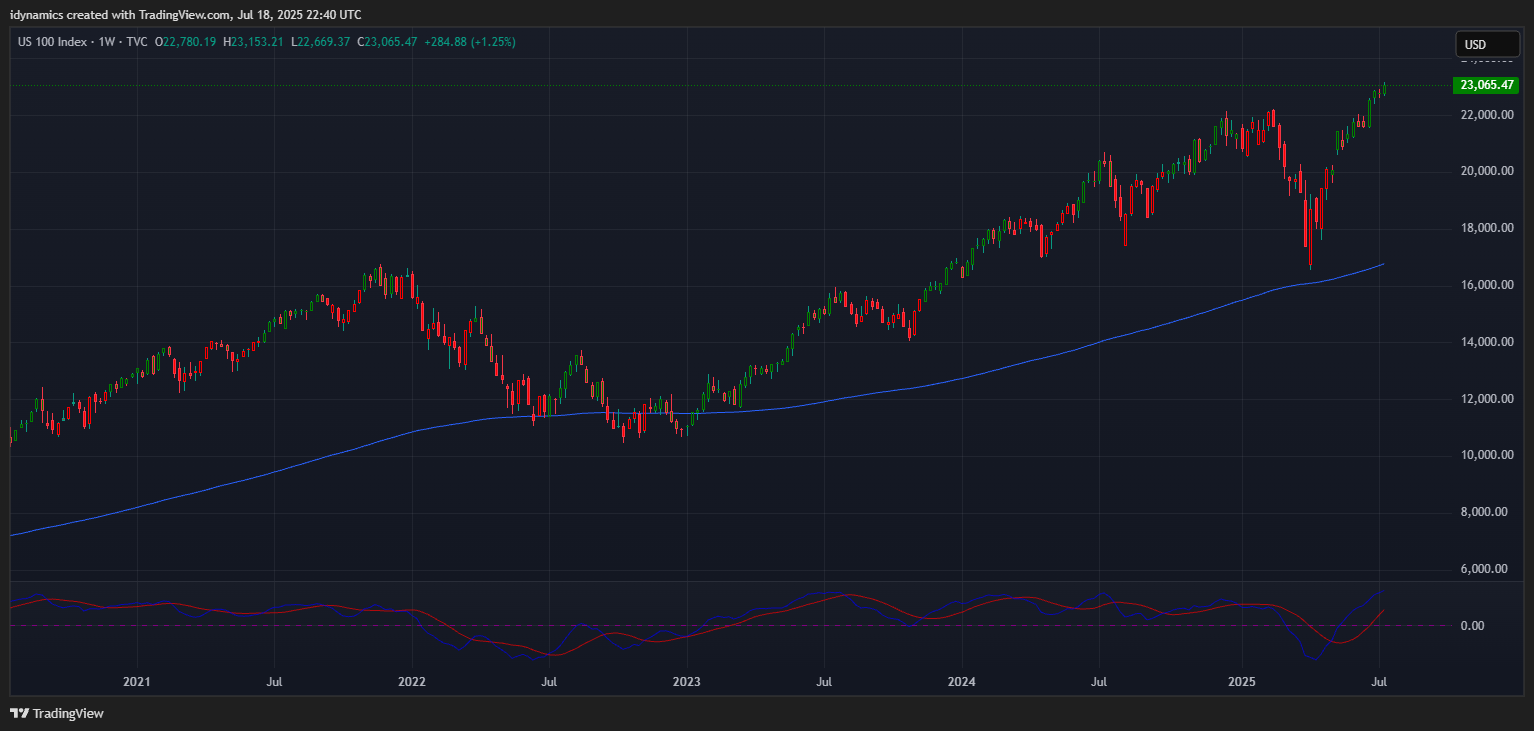Image resolution: width=1534 pixels, height=731 pixels.
Task: Click the 2024 time axis label
Action: coord(961,683)
